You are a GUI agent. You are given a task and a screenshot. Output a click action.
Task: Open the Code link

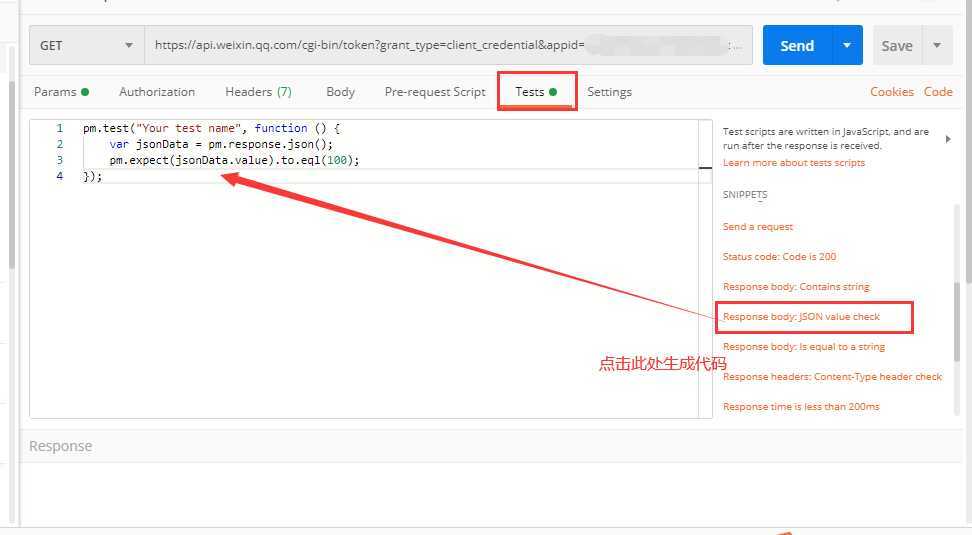pos(938,92)
